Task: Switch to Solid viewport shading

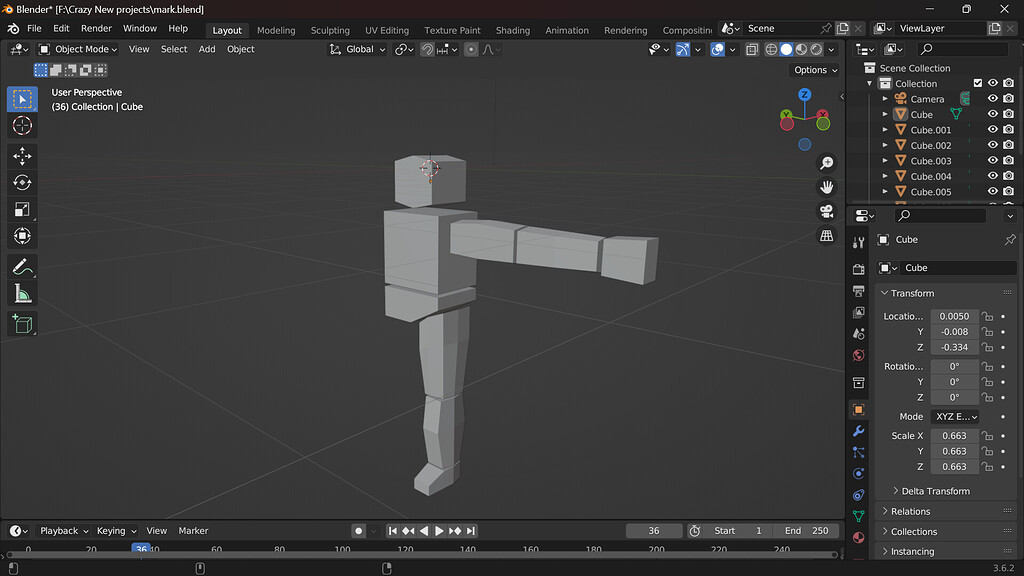Action: tap(786, 49)
